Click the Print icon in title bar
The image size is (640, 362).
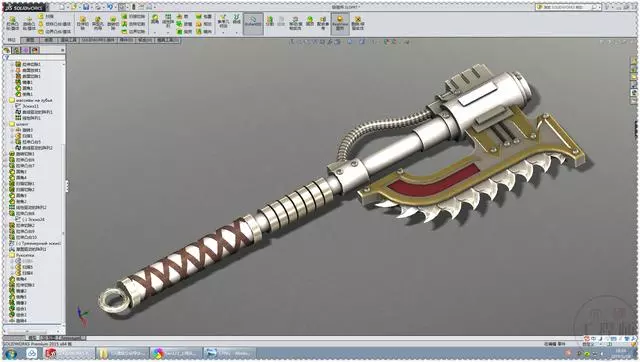pyautogui.click(x=98, y=7)
